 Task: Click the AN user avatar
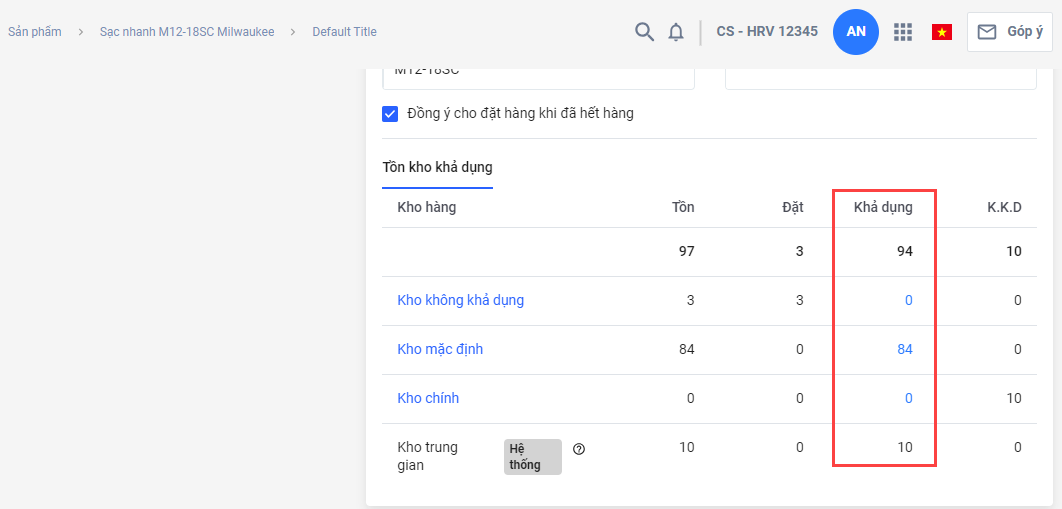(856, 32)
